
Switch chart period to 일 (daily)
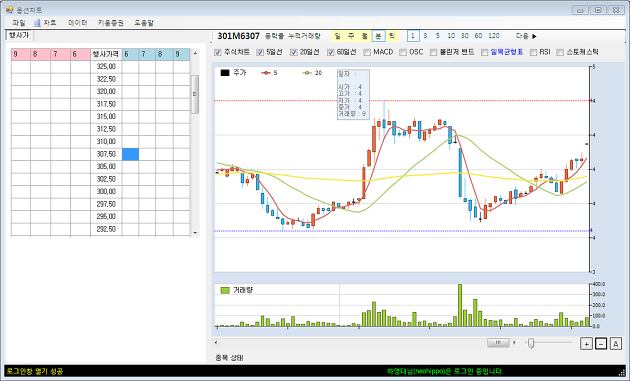pos(338,36)
